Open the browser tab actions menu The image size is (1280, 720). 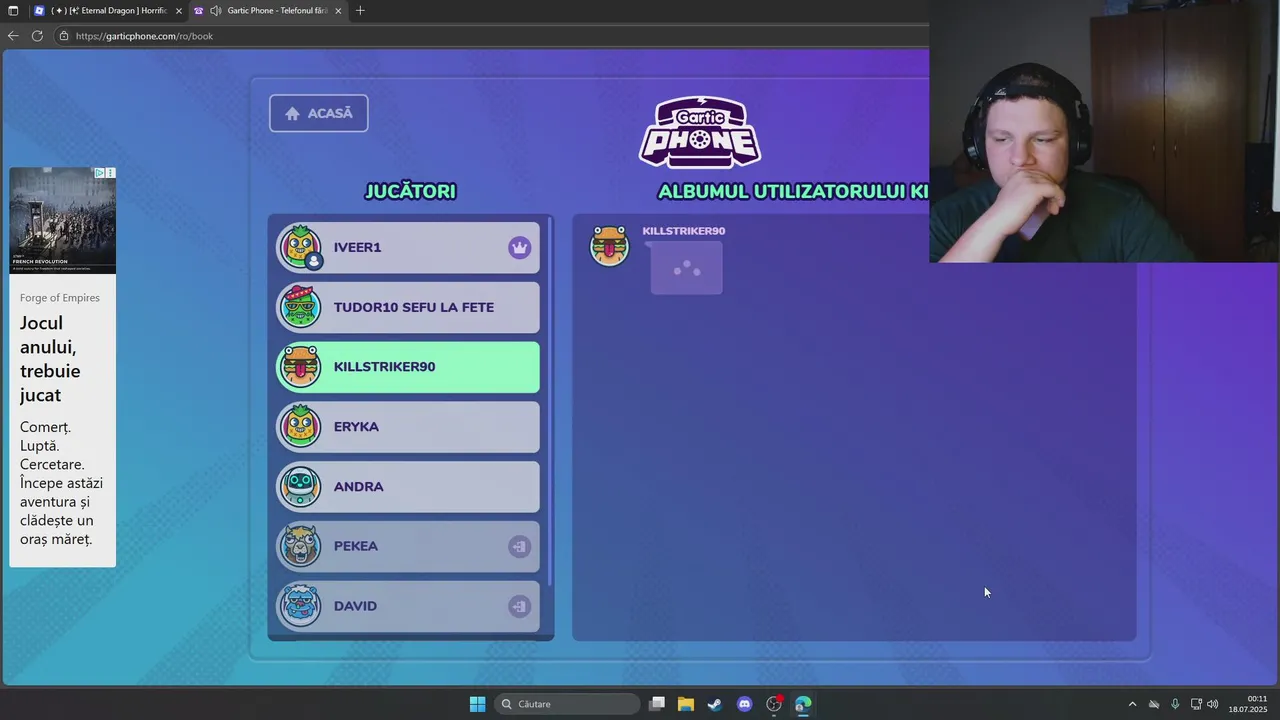pos(13,11)
